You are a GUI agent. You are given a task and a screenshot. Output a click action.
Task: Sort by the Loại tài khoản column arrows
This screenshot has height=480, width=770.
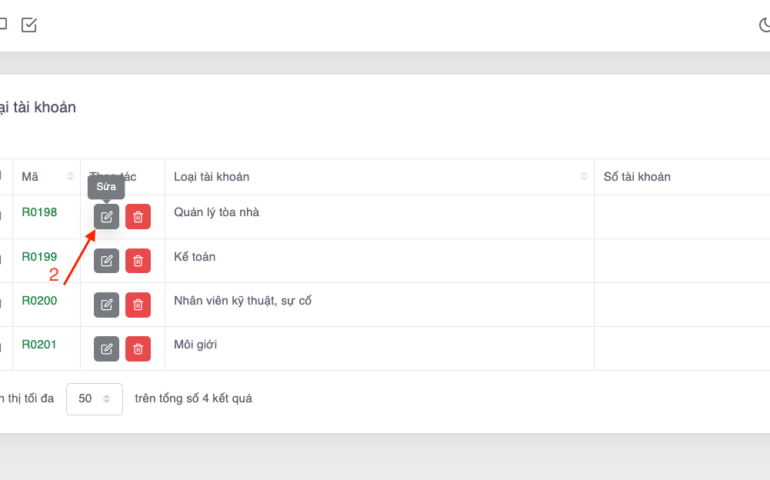(584, 177)
